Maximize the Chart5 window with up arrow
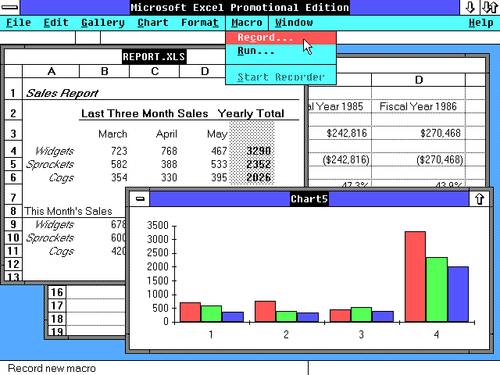The width and height of the screenshot is (500, 375). pyautogui.click(x=479, y=199)
